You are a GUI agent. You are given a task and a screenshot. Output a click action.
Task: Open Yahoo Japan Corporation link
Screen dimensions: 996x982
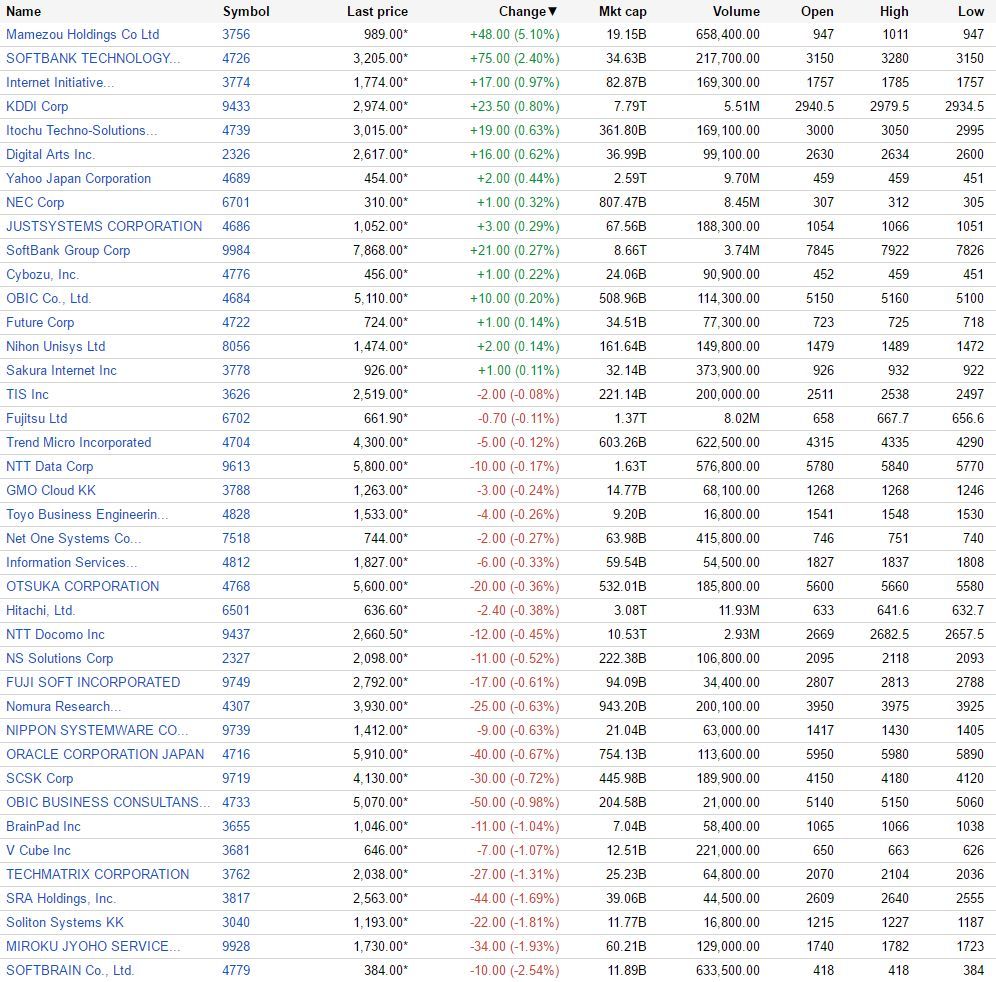(79, 178)
